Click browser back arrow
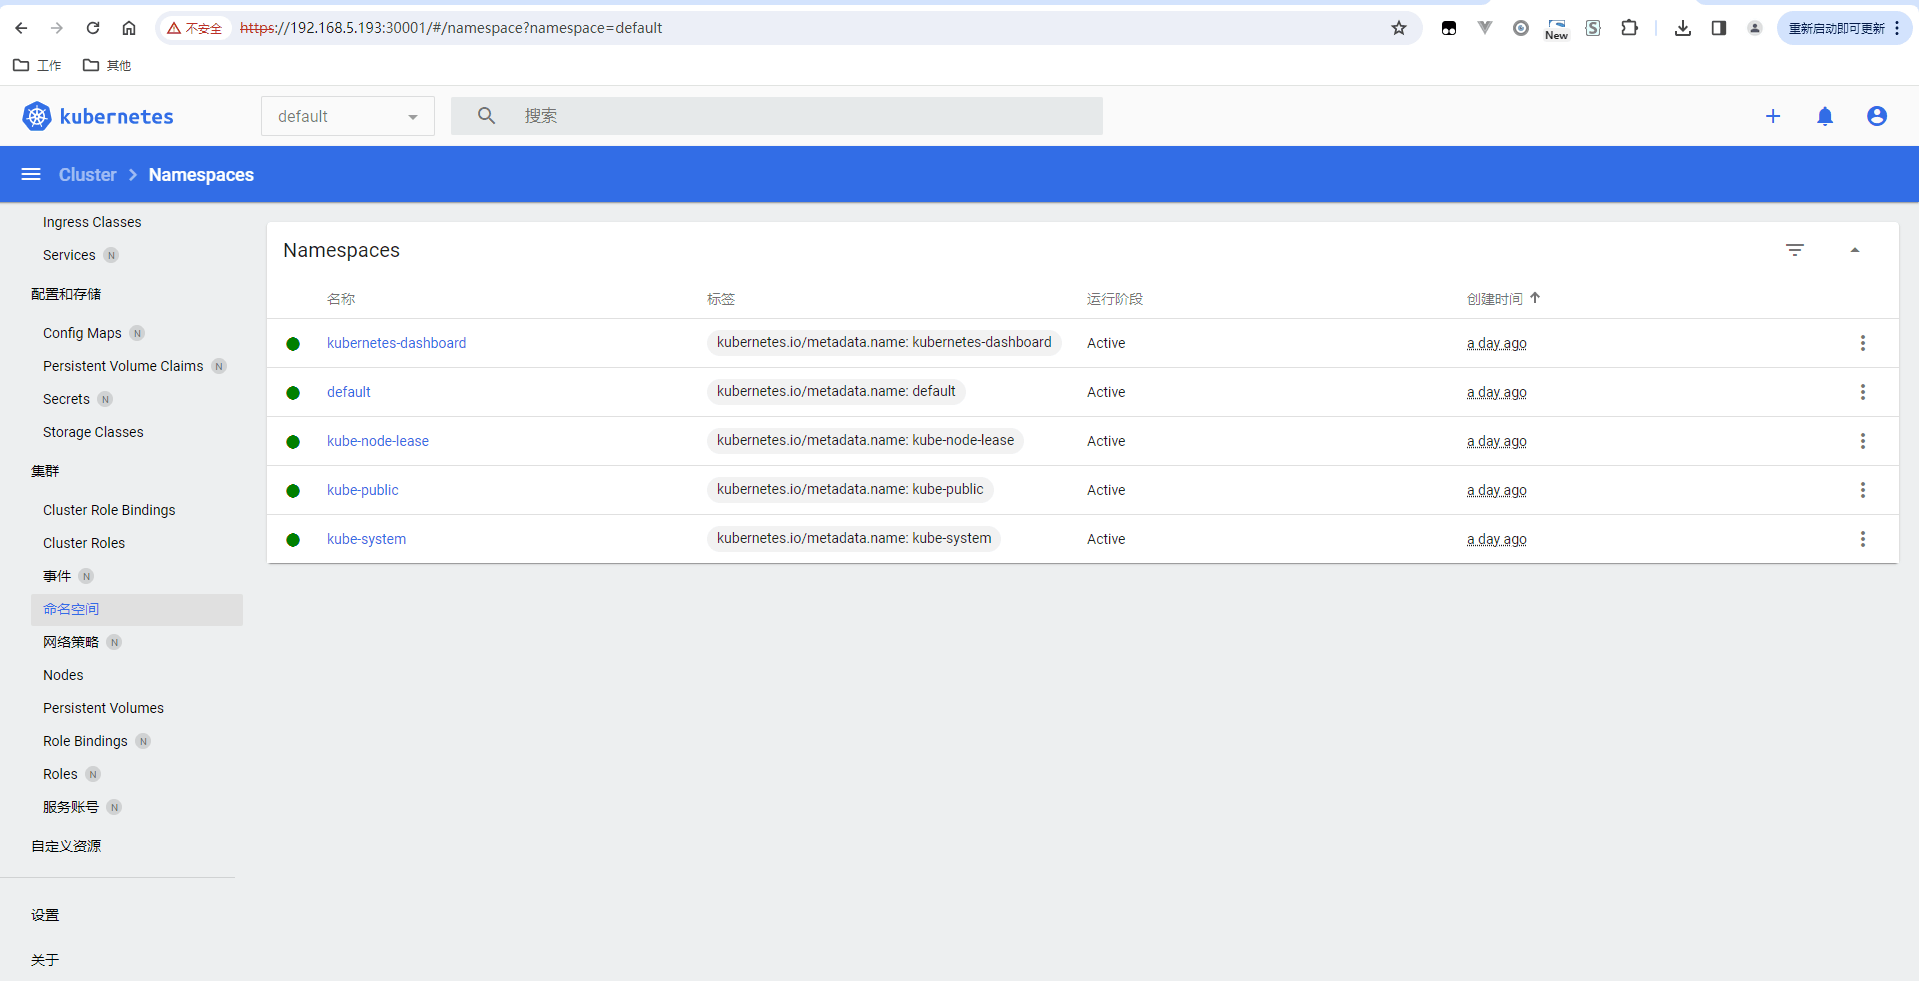This screenshot has height=981, width=1919. 21,28
